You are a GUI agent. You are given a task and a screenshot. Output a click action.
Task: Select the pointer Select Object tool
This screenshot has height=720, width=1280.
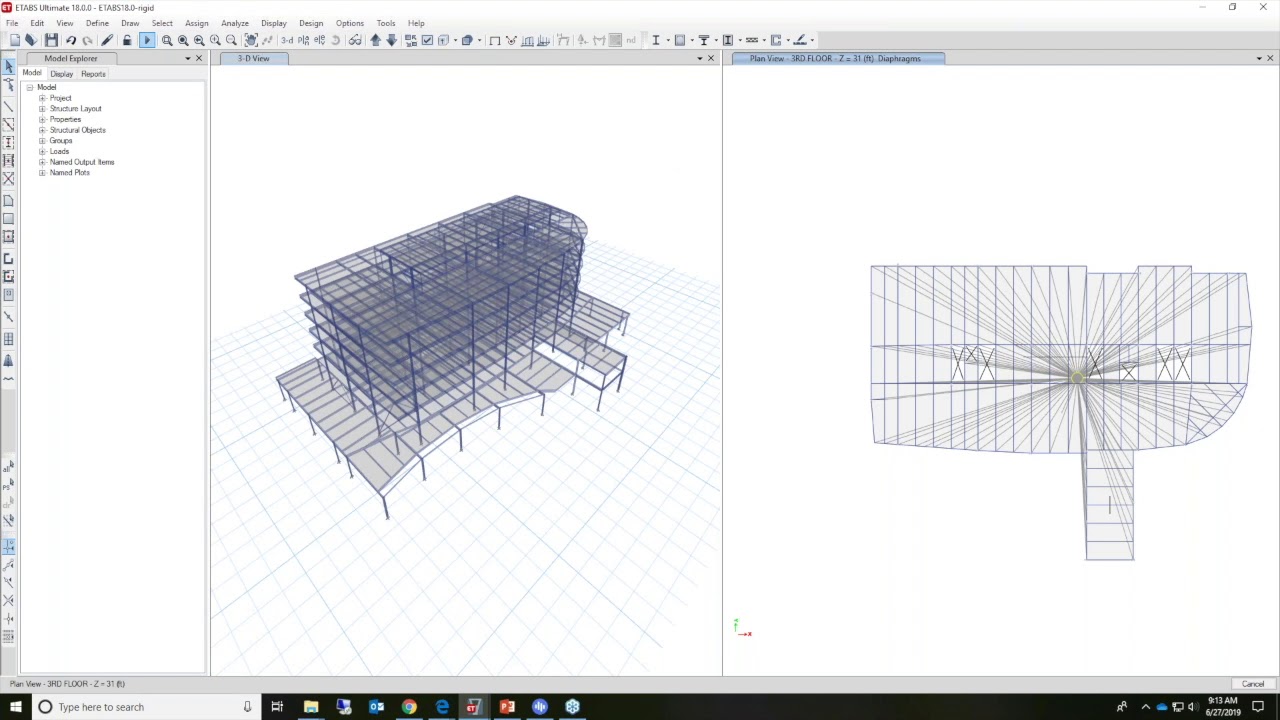coord(9,67)
